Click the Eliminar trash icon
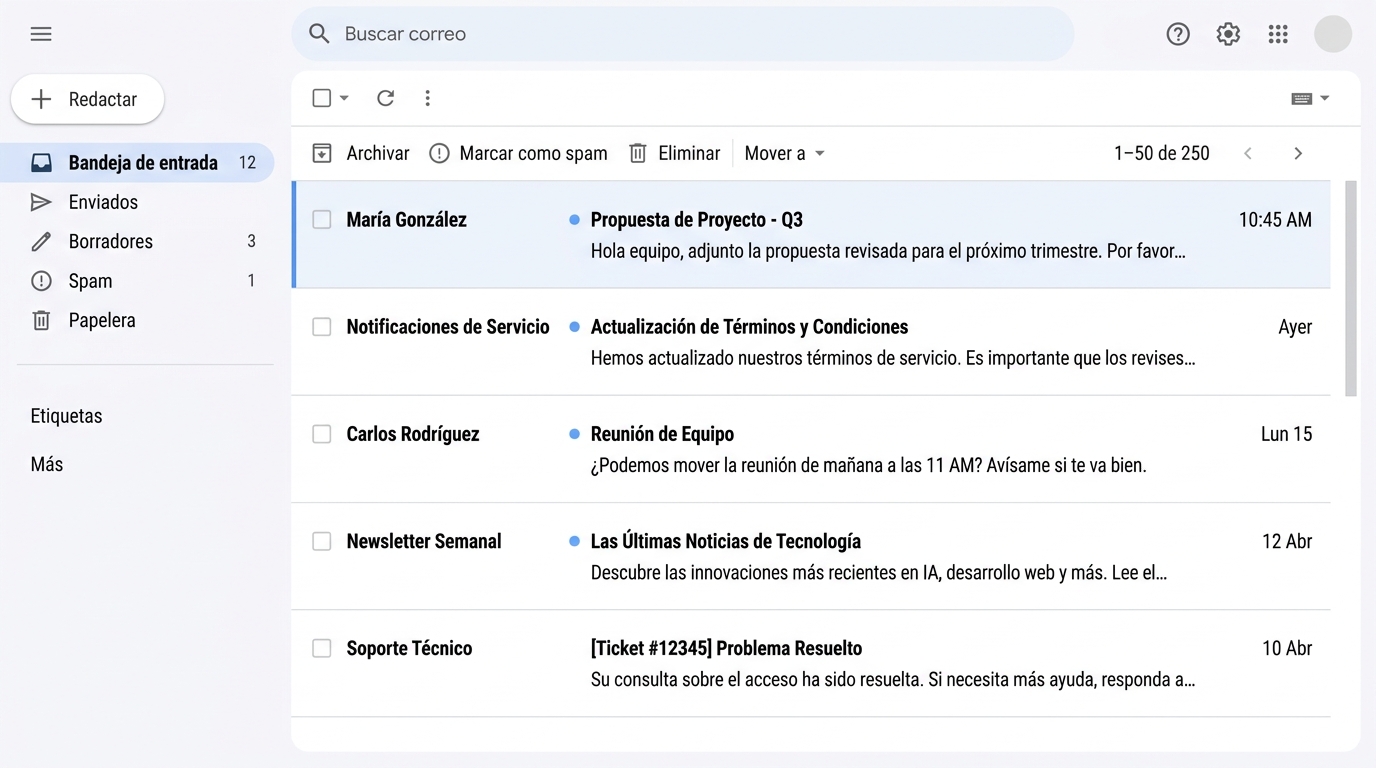The height and width of the screenshot is (768, 1376). [638, 153]
